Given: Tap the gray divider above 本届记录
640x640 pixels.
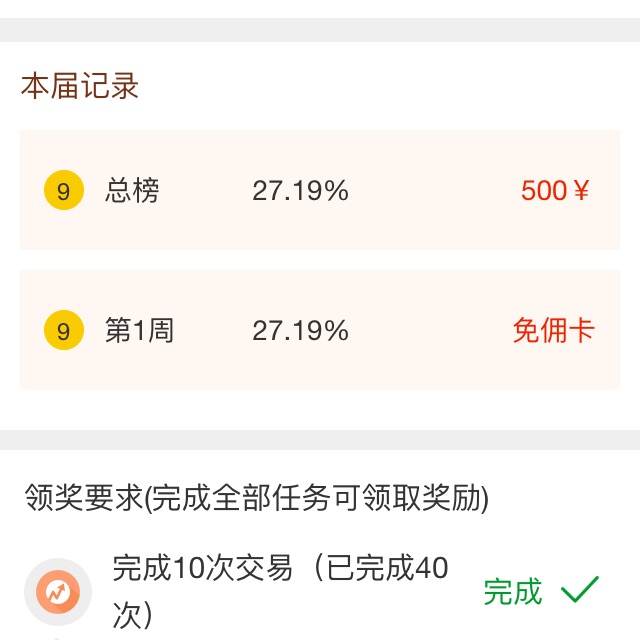Looking at the screenshot, I should (x=320, y=30).
